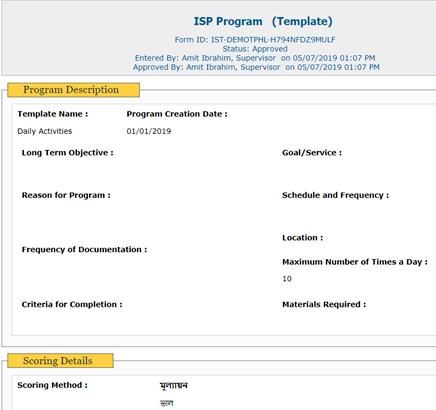Click the 'Program Creation Date :' label
Image resolution: width=436 pixels, height=410 pixels.
coord(177,114)
